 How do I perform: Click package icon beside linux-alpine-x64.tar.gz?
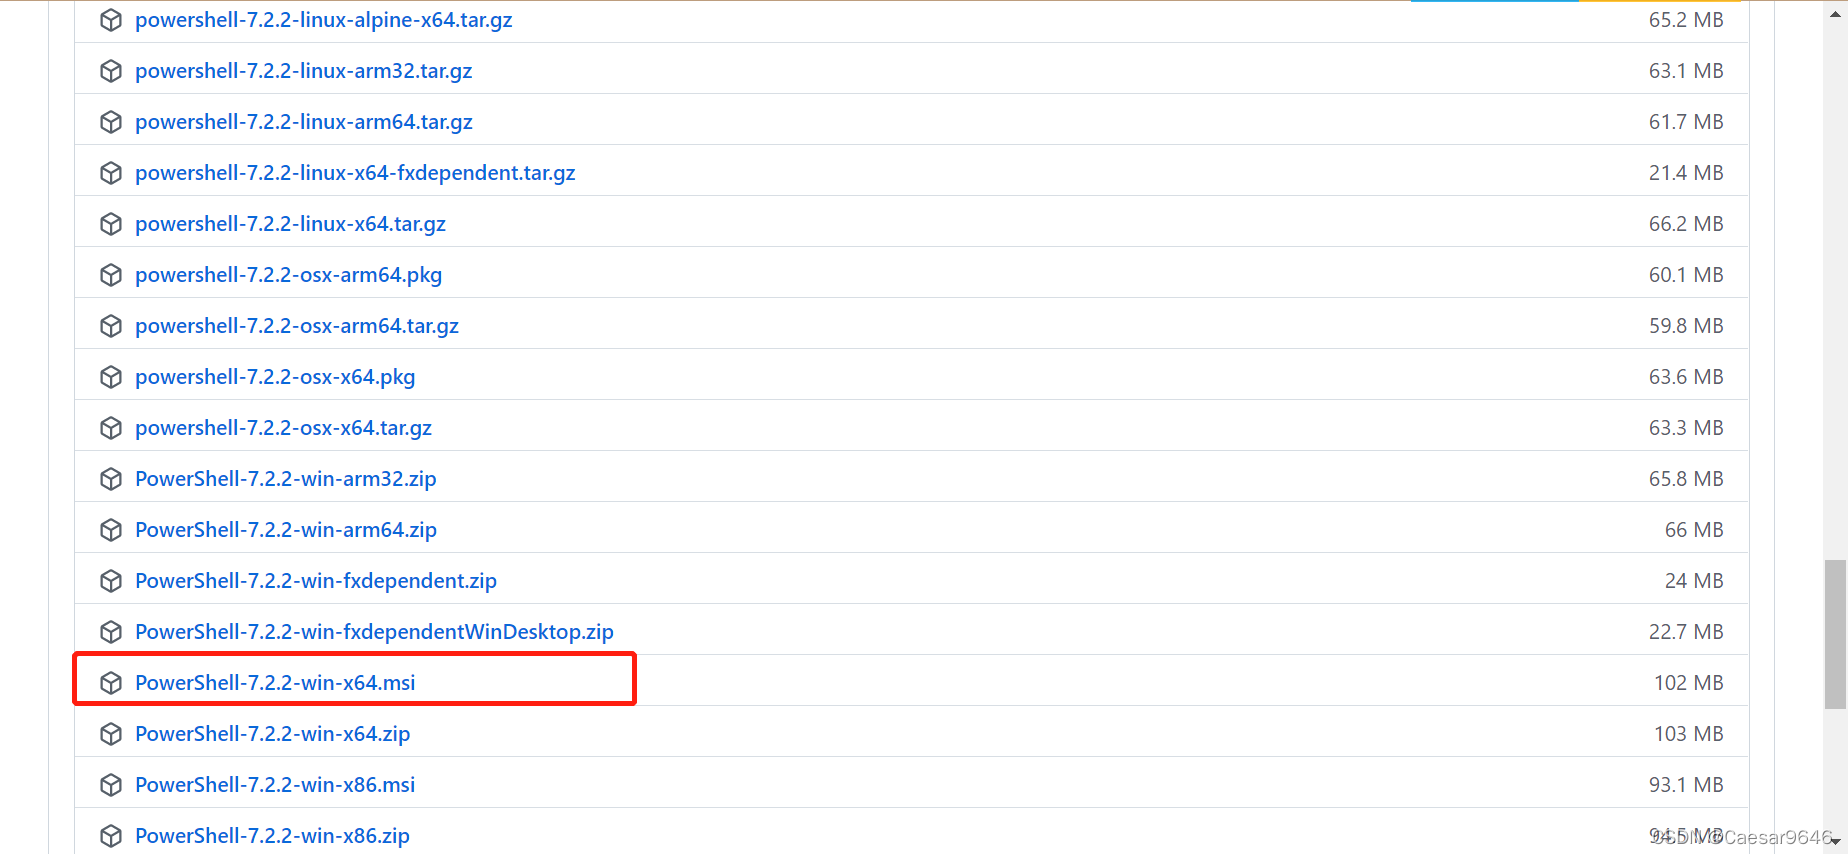(111, 20)
